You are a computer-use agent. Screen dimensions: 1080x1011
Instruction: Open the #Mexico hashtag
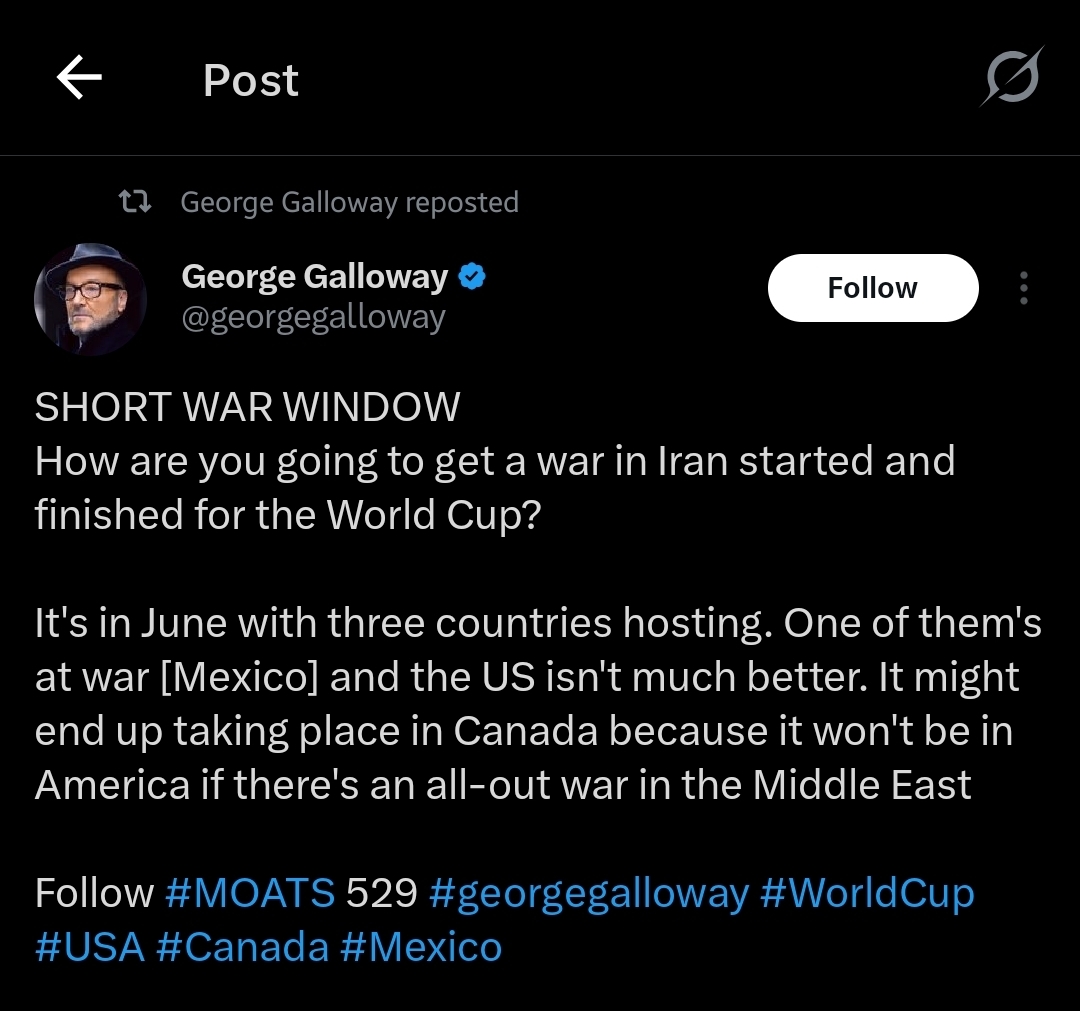click(420, 946)
